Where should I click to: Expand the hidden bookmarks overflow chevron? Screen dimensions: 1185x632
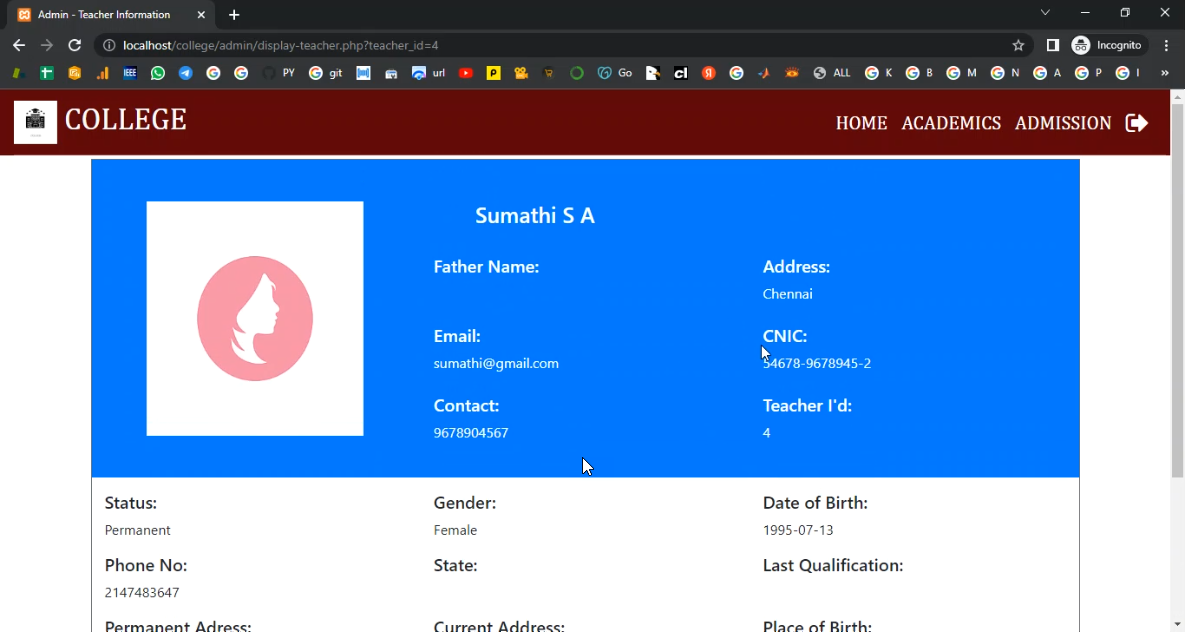1164,73
